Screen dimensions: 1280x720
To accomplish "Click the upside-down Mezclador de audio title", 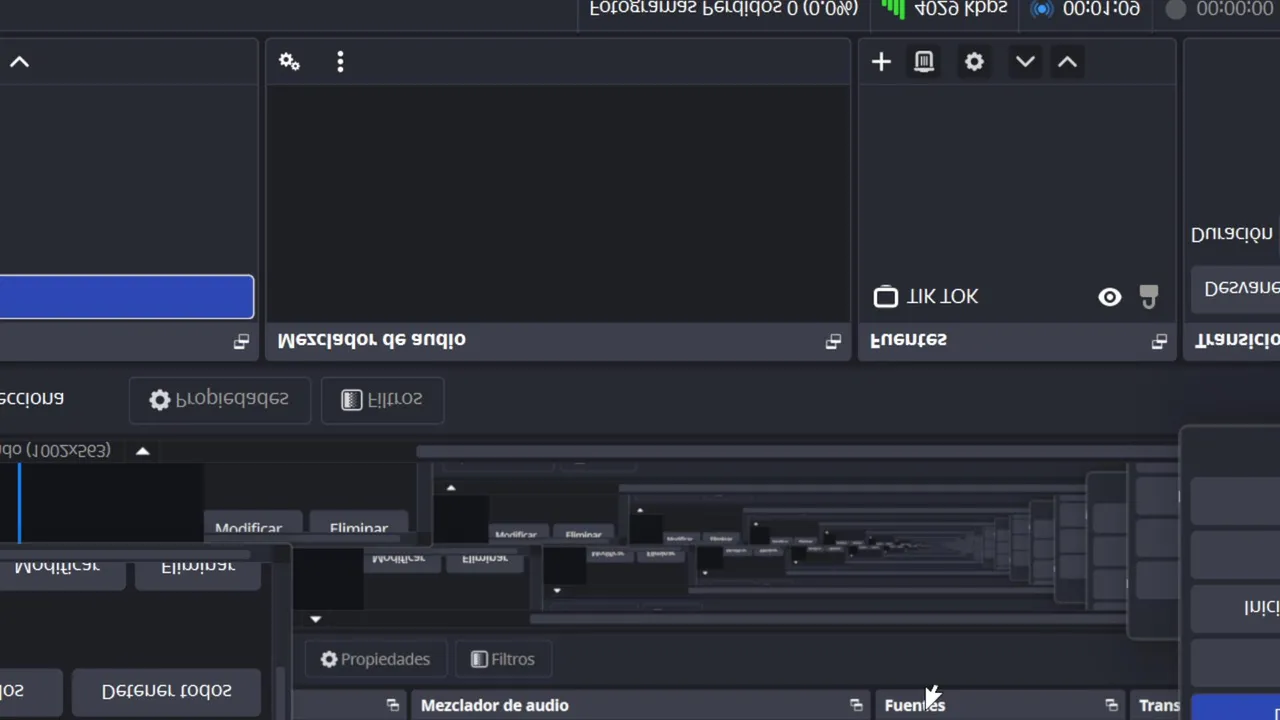I will (x=371, y=340).
